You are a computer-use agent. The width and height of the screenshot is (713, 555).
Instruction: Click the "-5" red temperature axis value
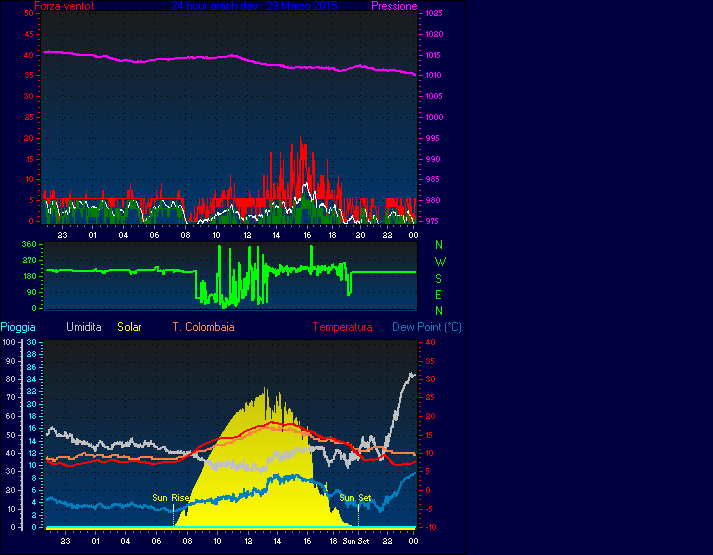click(431, 509)
